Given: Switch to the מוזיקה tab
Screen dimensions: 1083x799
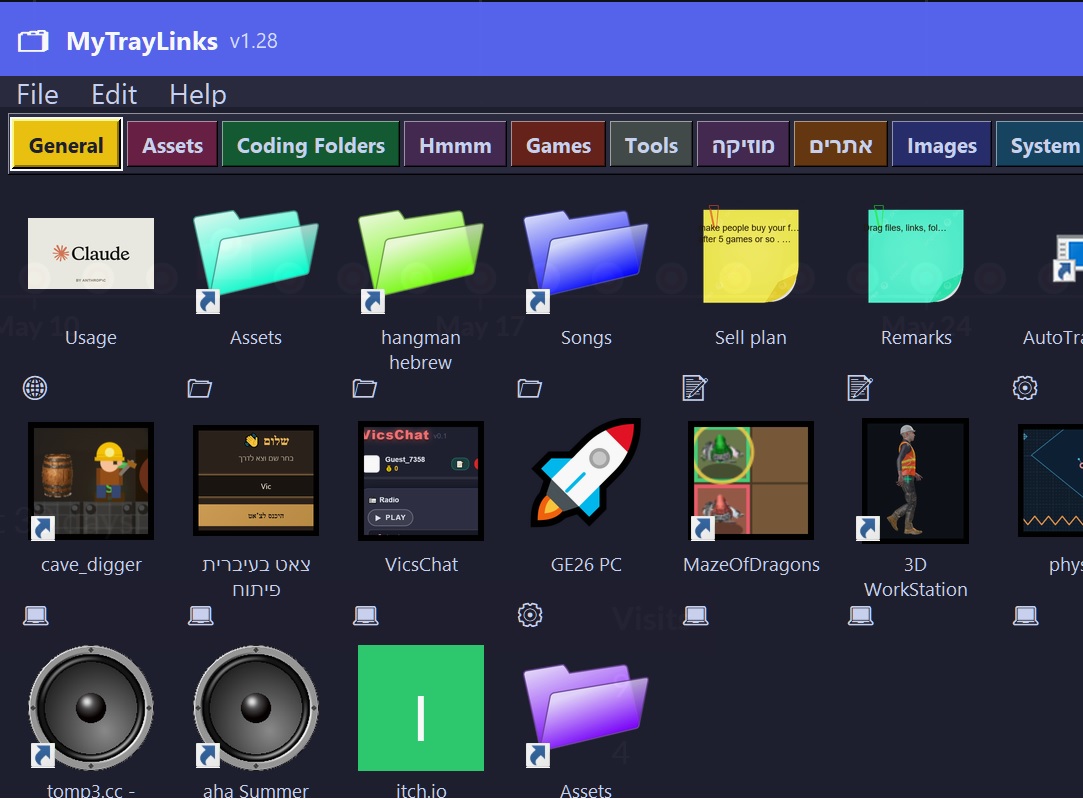Looking at the screenshot, I should (x=743, y=145).
